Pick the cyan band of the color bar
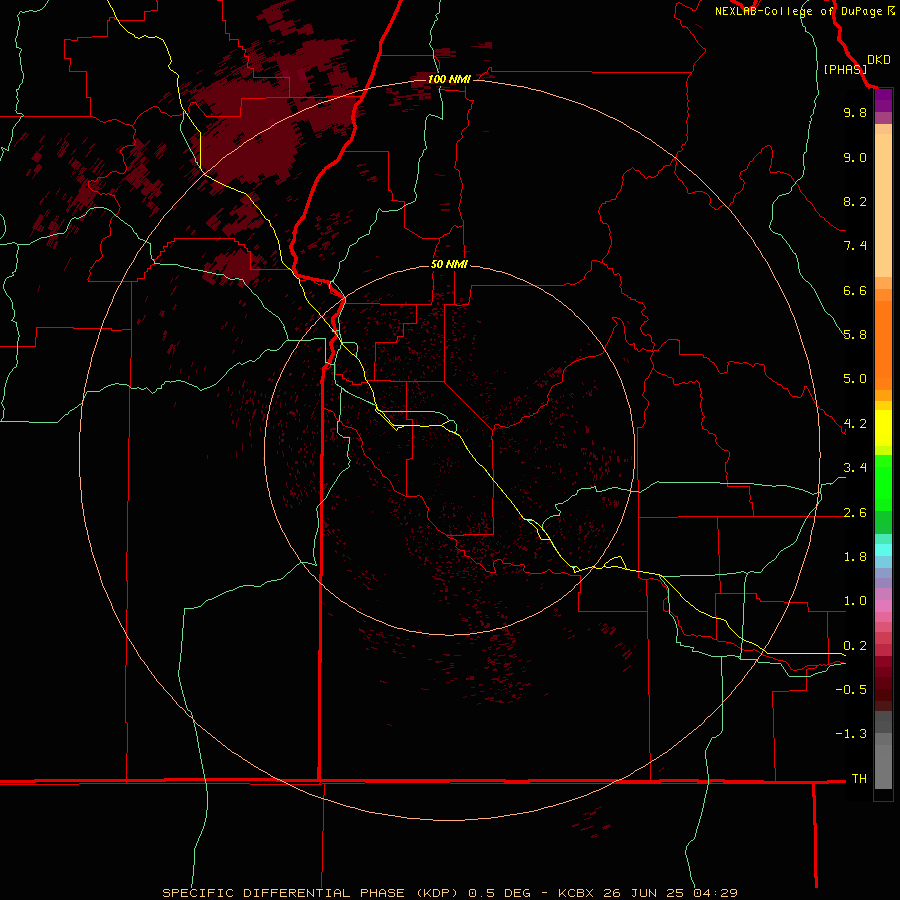The image size is (900, 900). point(883,550)
